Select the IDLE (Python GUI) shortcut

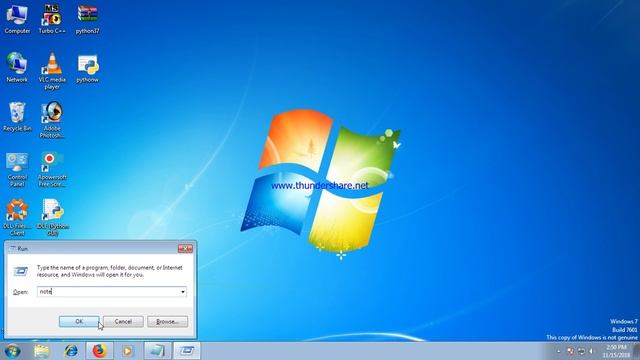pos(52,218)
